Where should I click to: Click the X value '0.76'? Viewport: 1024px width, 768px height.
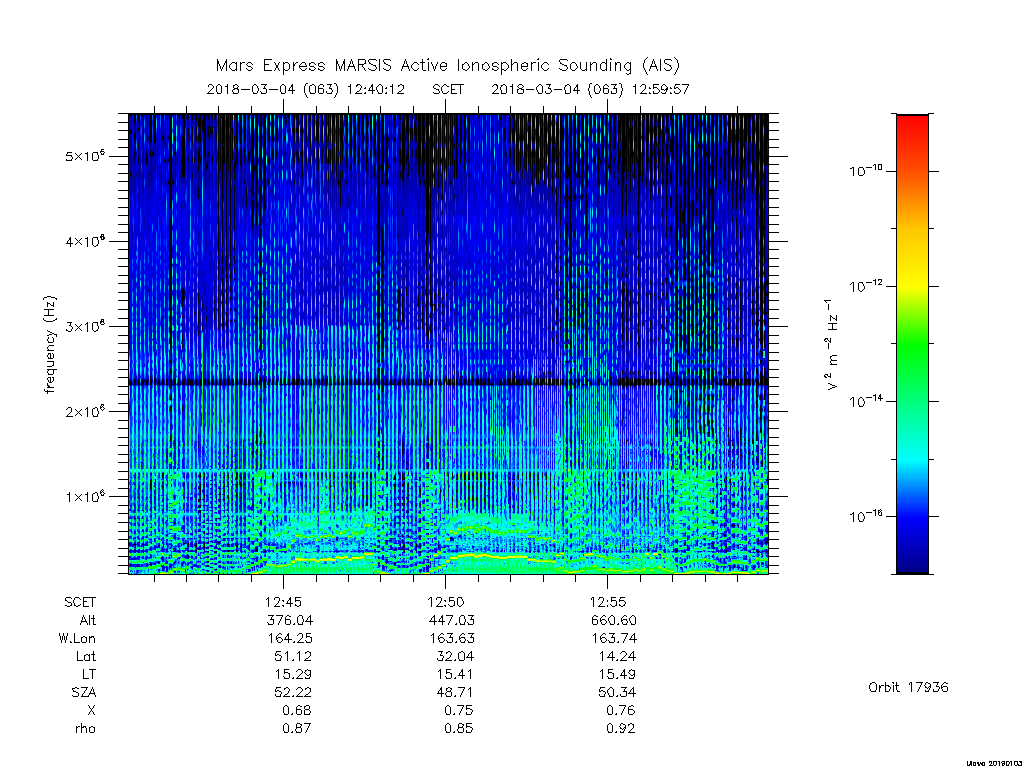621,710
